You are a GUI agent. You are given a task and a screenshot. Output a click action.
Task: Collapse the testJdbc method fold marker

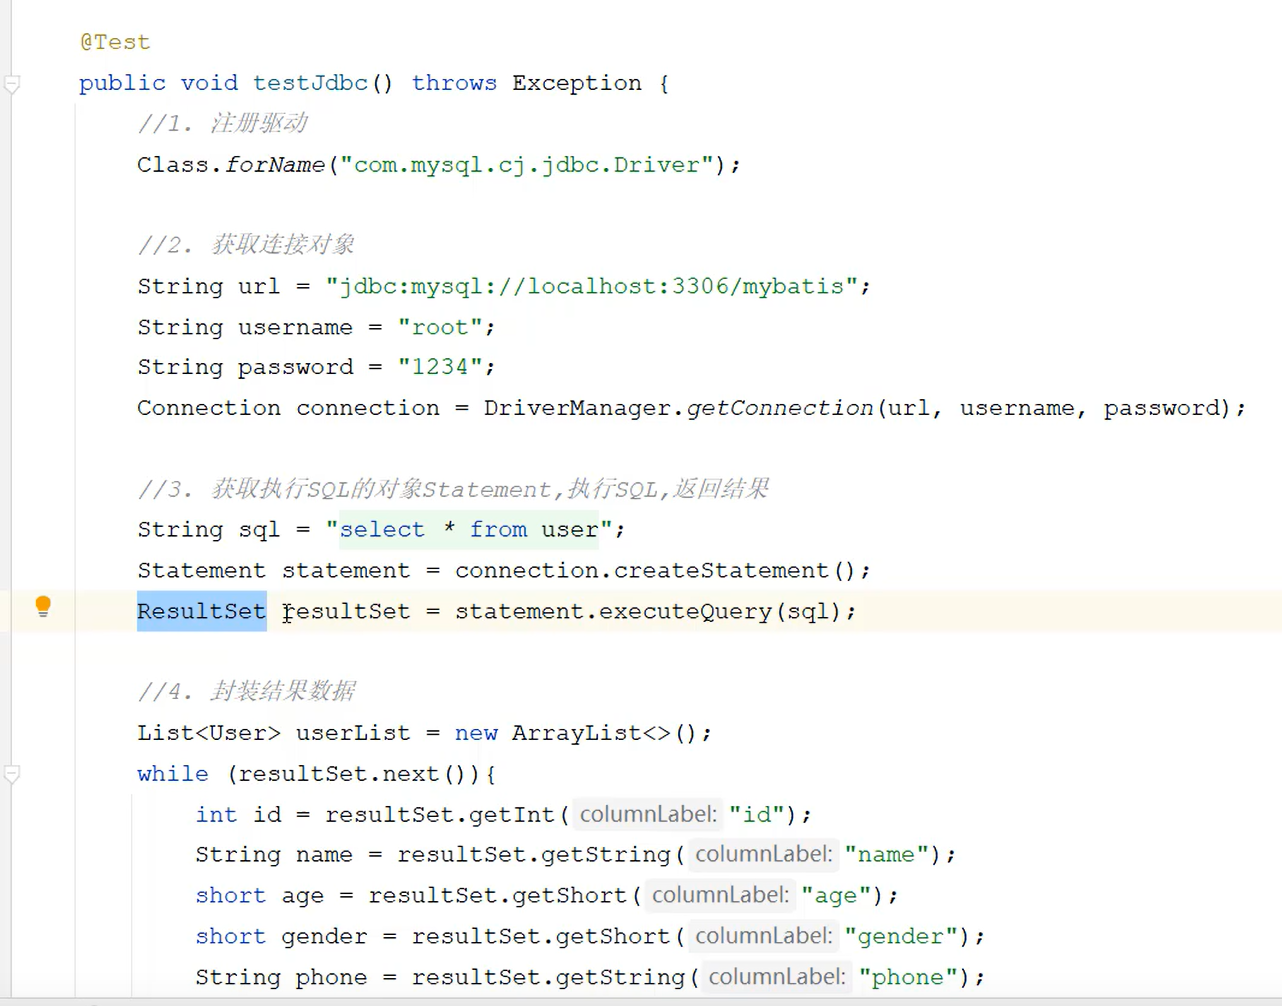click(12, 84)
